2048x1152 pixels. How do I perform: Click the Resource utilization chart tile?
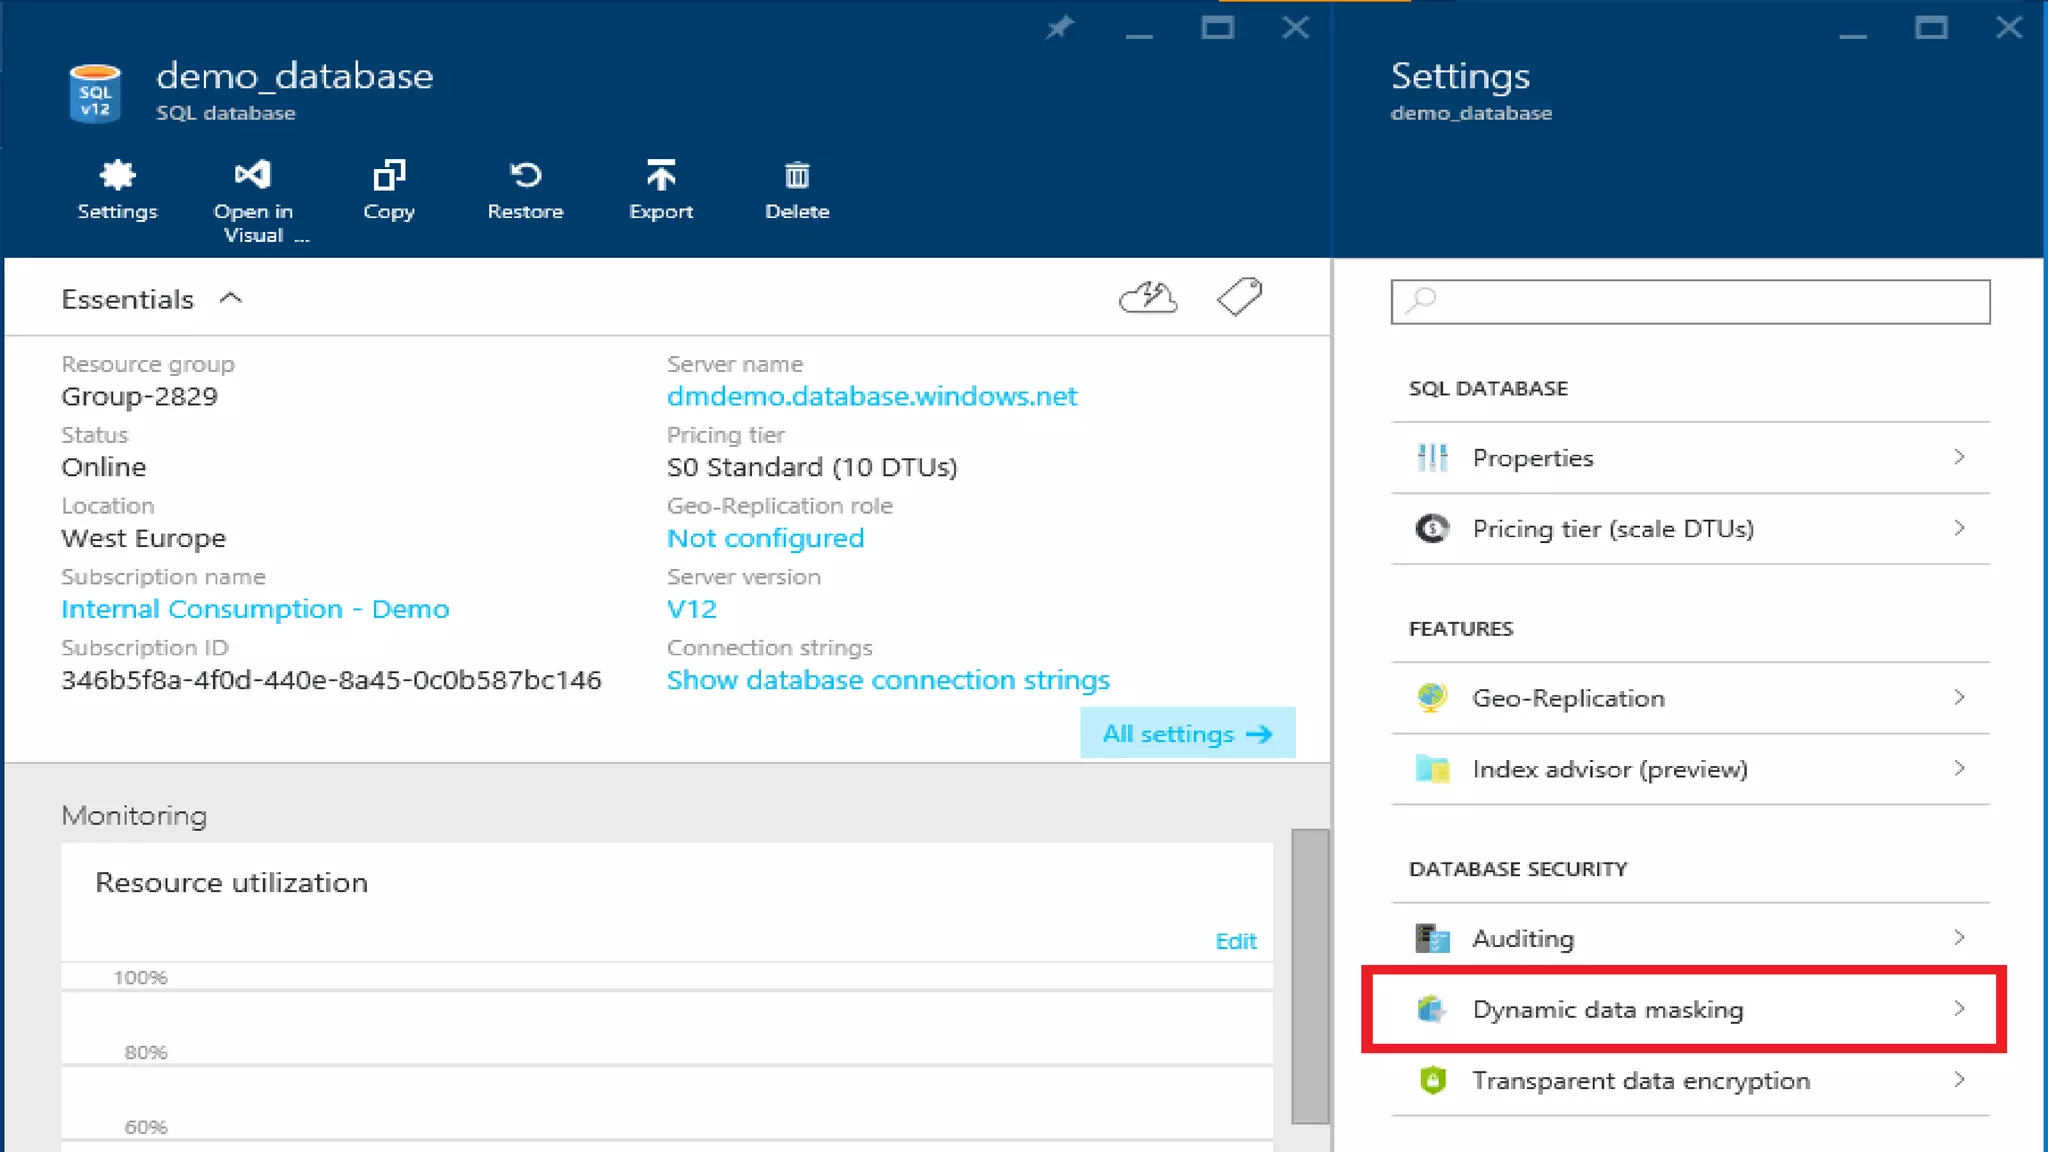pos(667,997)
